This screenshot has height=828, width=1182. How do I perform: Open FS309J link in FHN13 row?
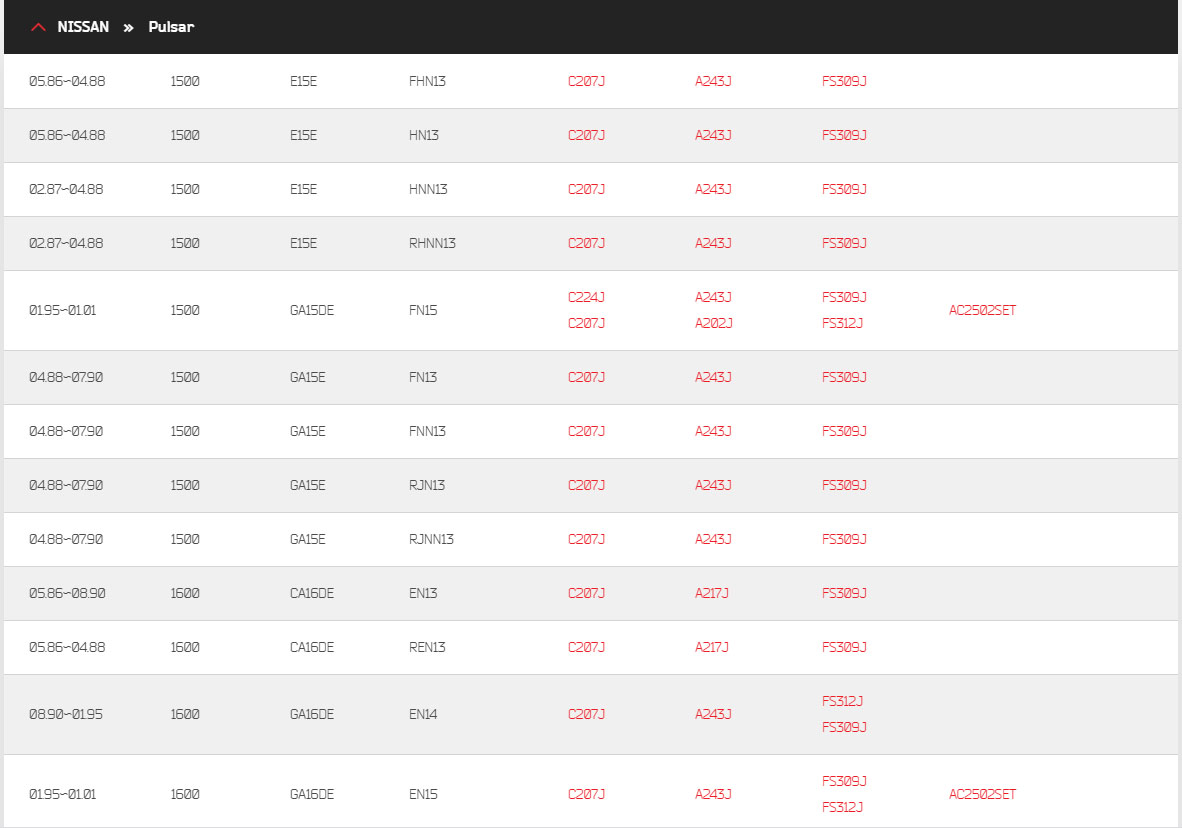pos(844,81)
